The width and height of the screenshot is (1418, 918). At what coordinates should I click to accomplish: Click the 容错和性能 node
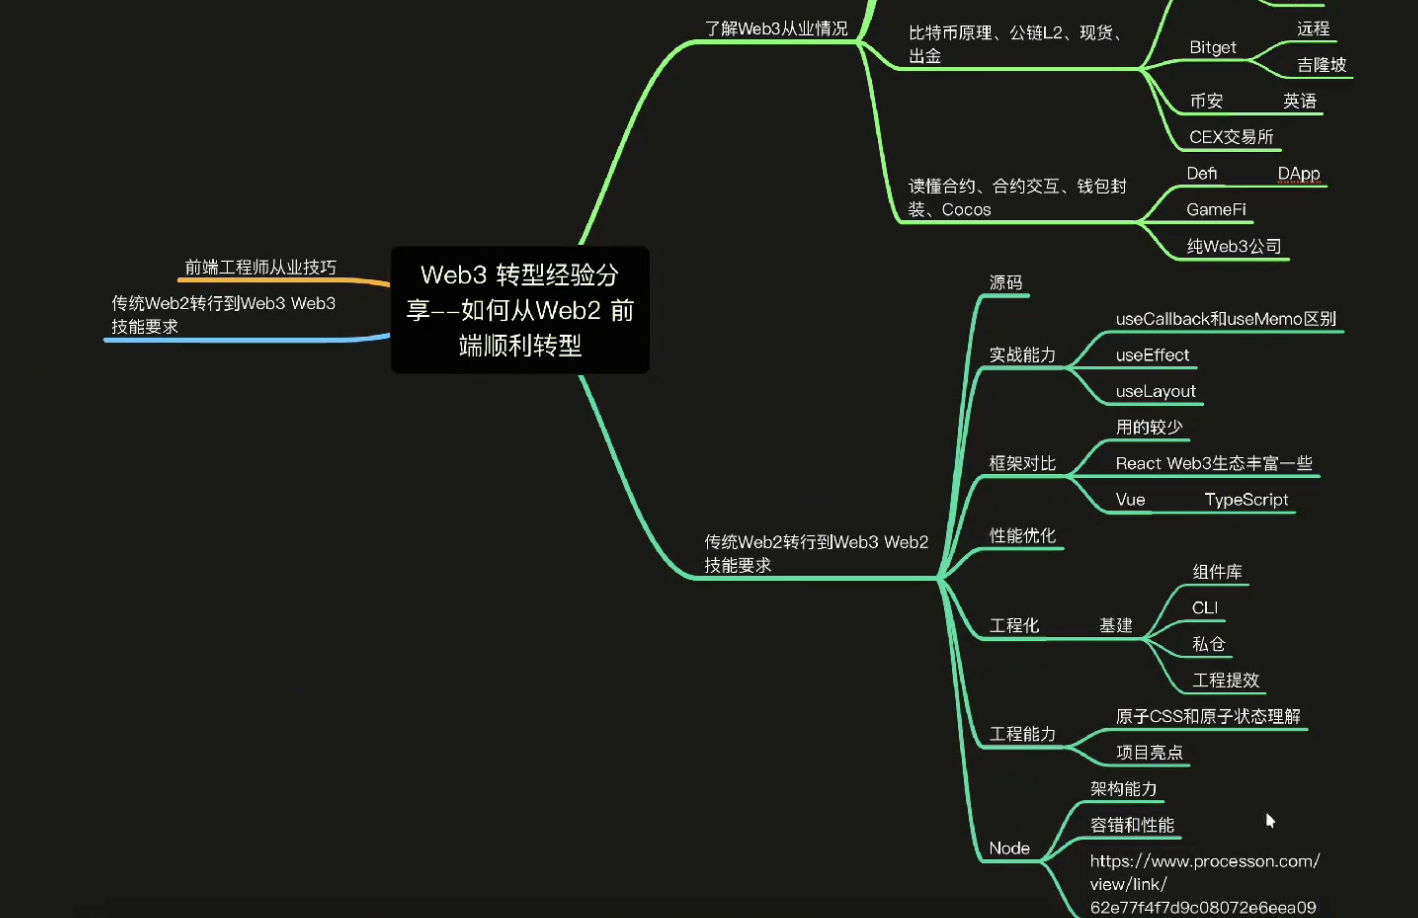1132,825
